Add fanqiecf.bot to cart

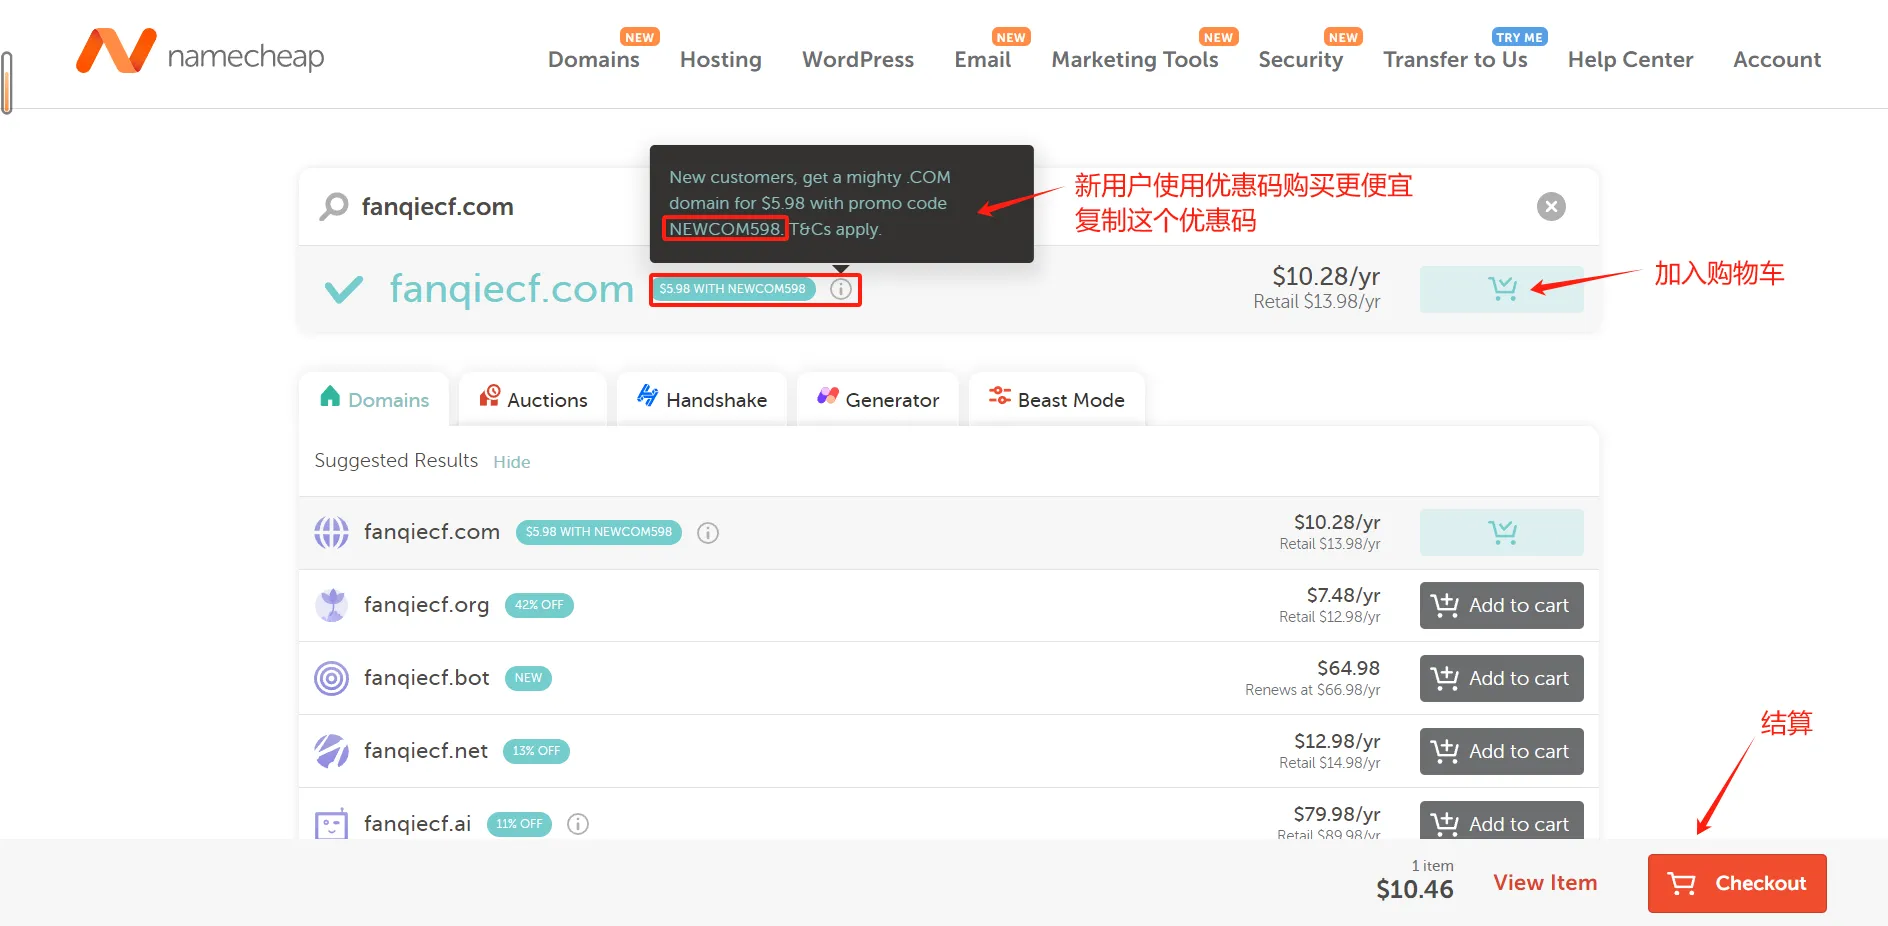1501,678
